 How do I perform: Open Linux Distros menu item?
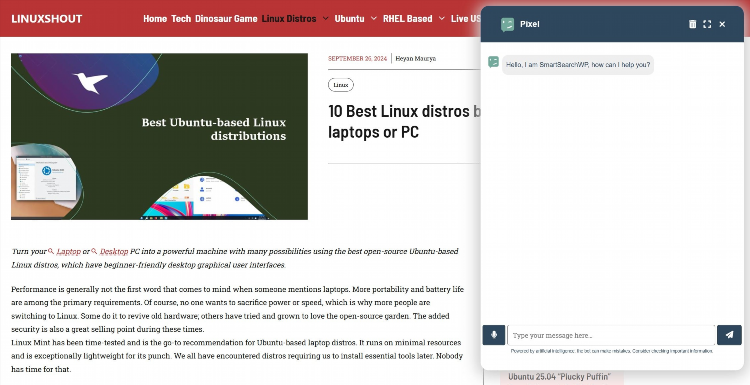click(289, 19)
